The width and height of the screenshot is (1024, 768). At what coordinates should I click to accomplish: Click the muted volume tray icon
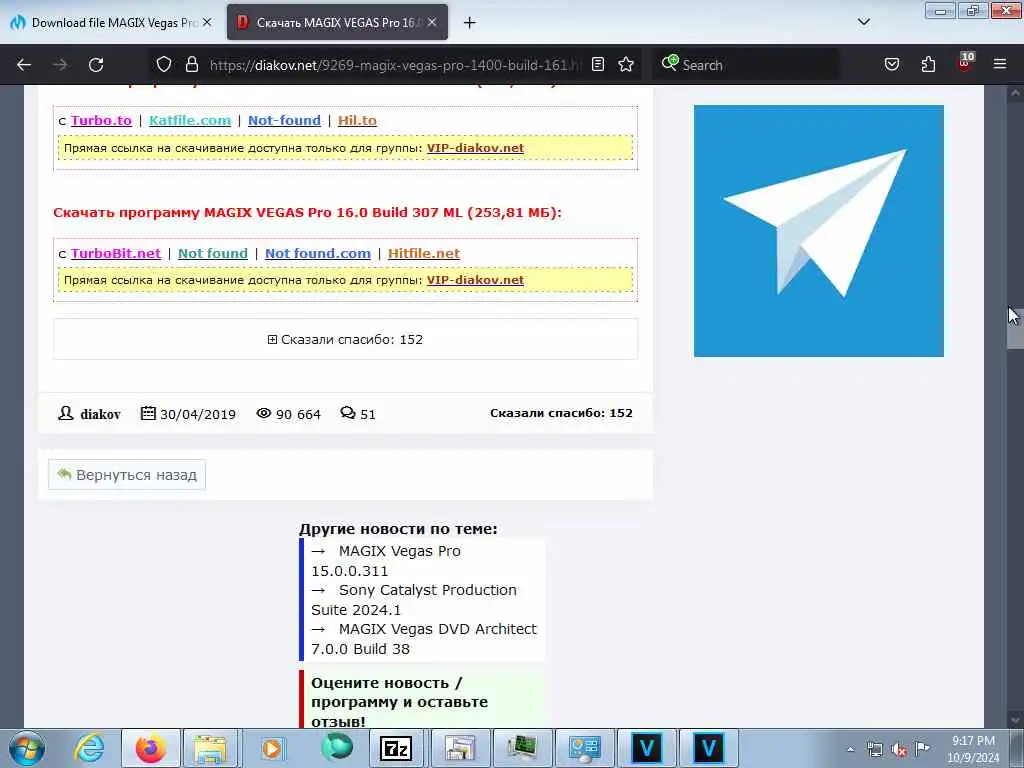click(899, 750)
